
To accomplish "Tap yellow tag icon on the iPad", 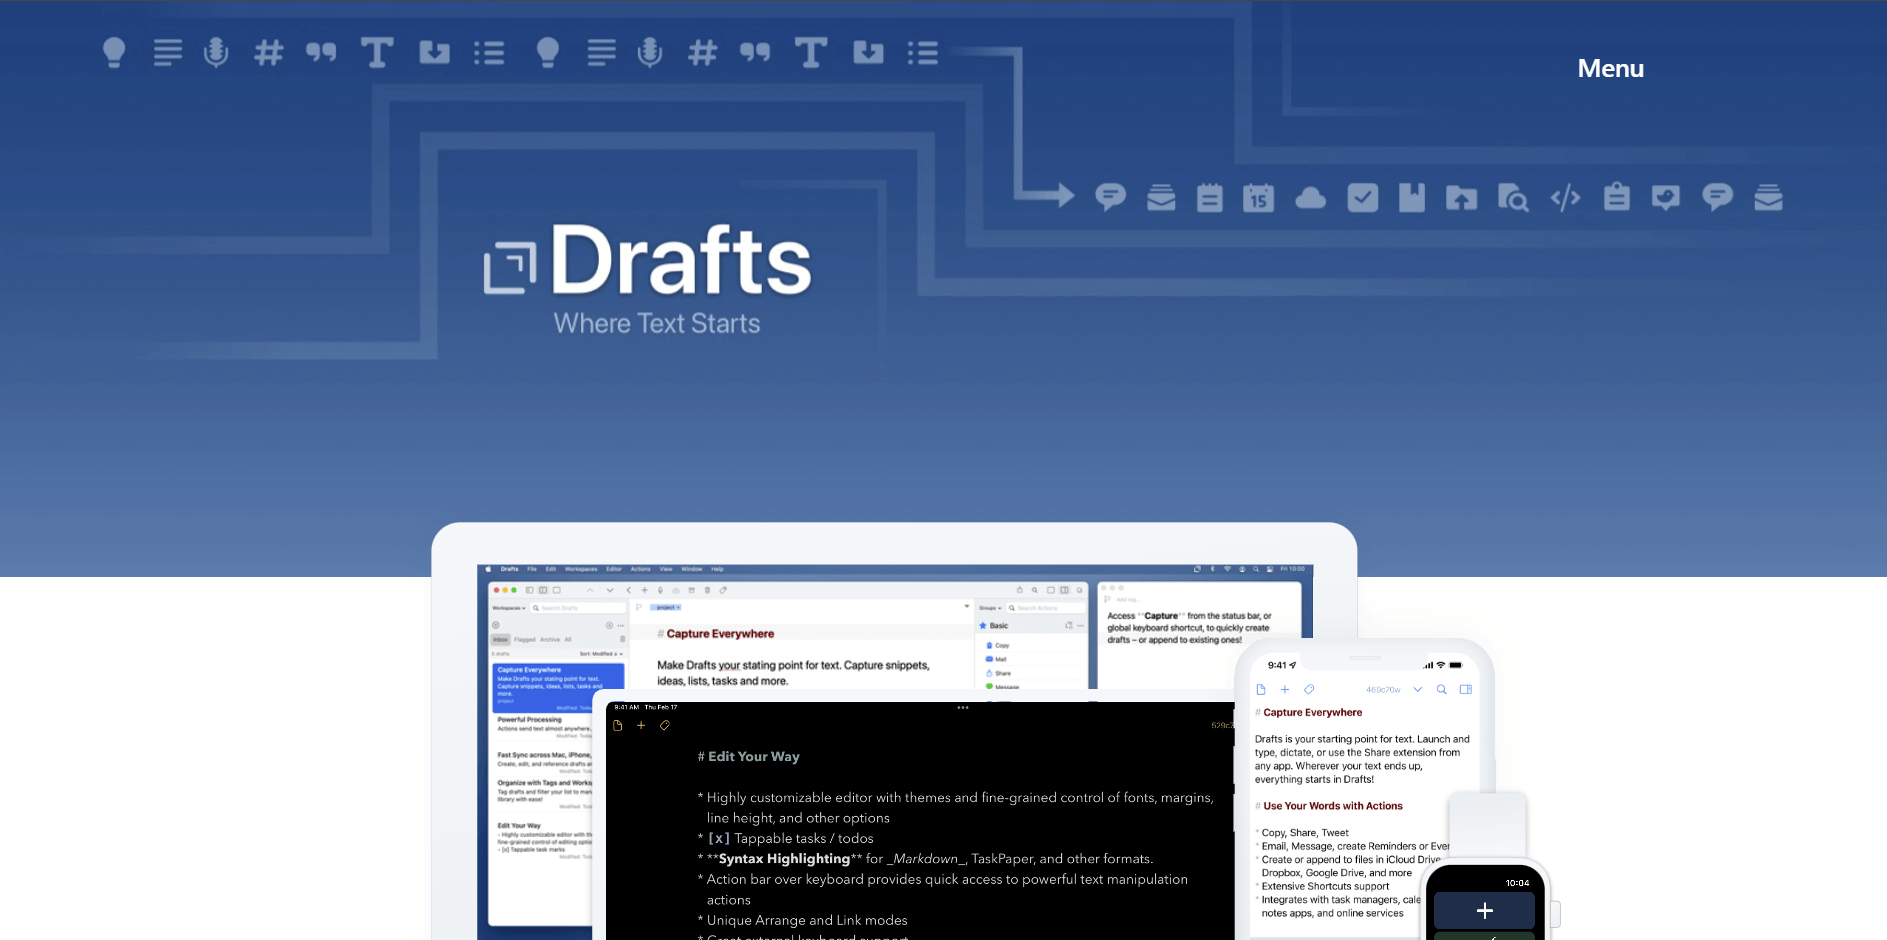I will (664, 725).
